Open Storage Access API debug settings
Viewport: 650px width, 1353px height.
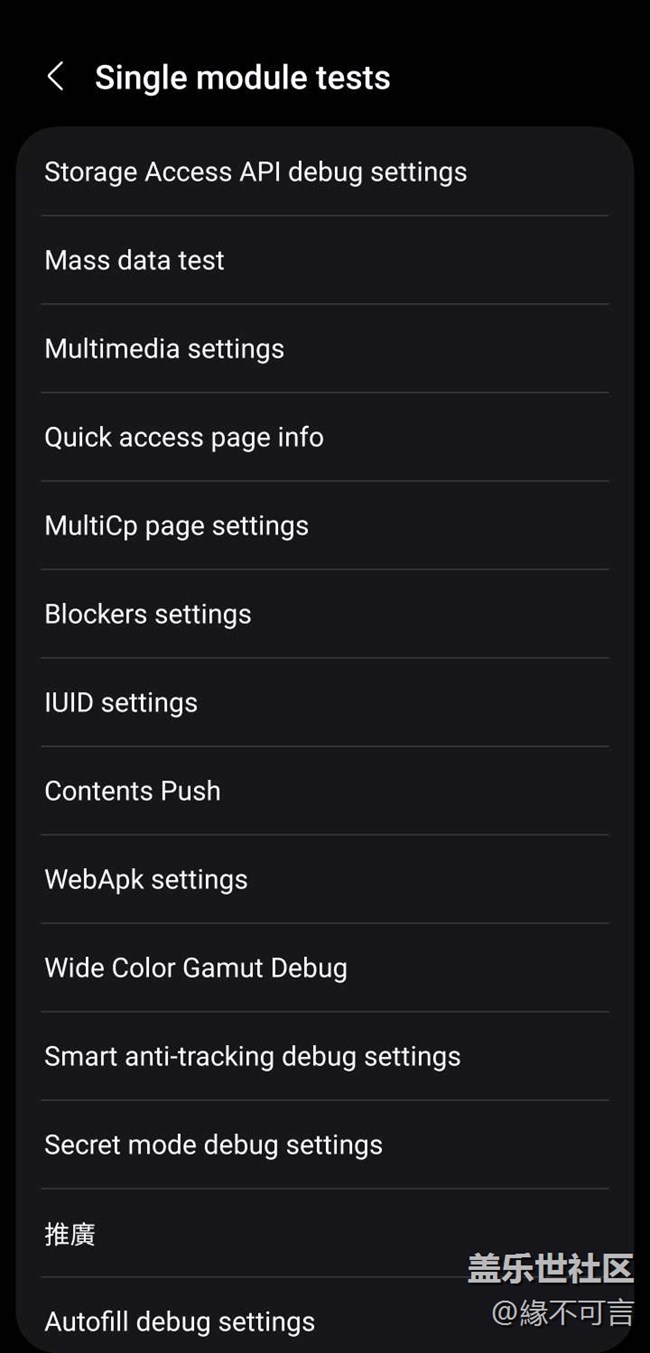point(255,172)
